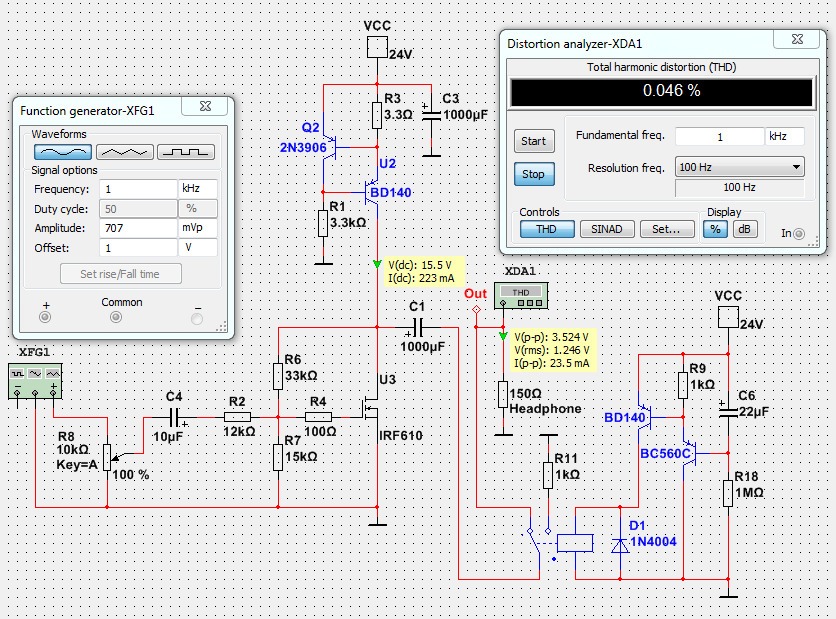The image size is (836, 619).
Task: Close the Distortion analyzer-XDA1 window
Action: [x=797, y=39]
